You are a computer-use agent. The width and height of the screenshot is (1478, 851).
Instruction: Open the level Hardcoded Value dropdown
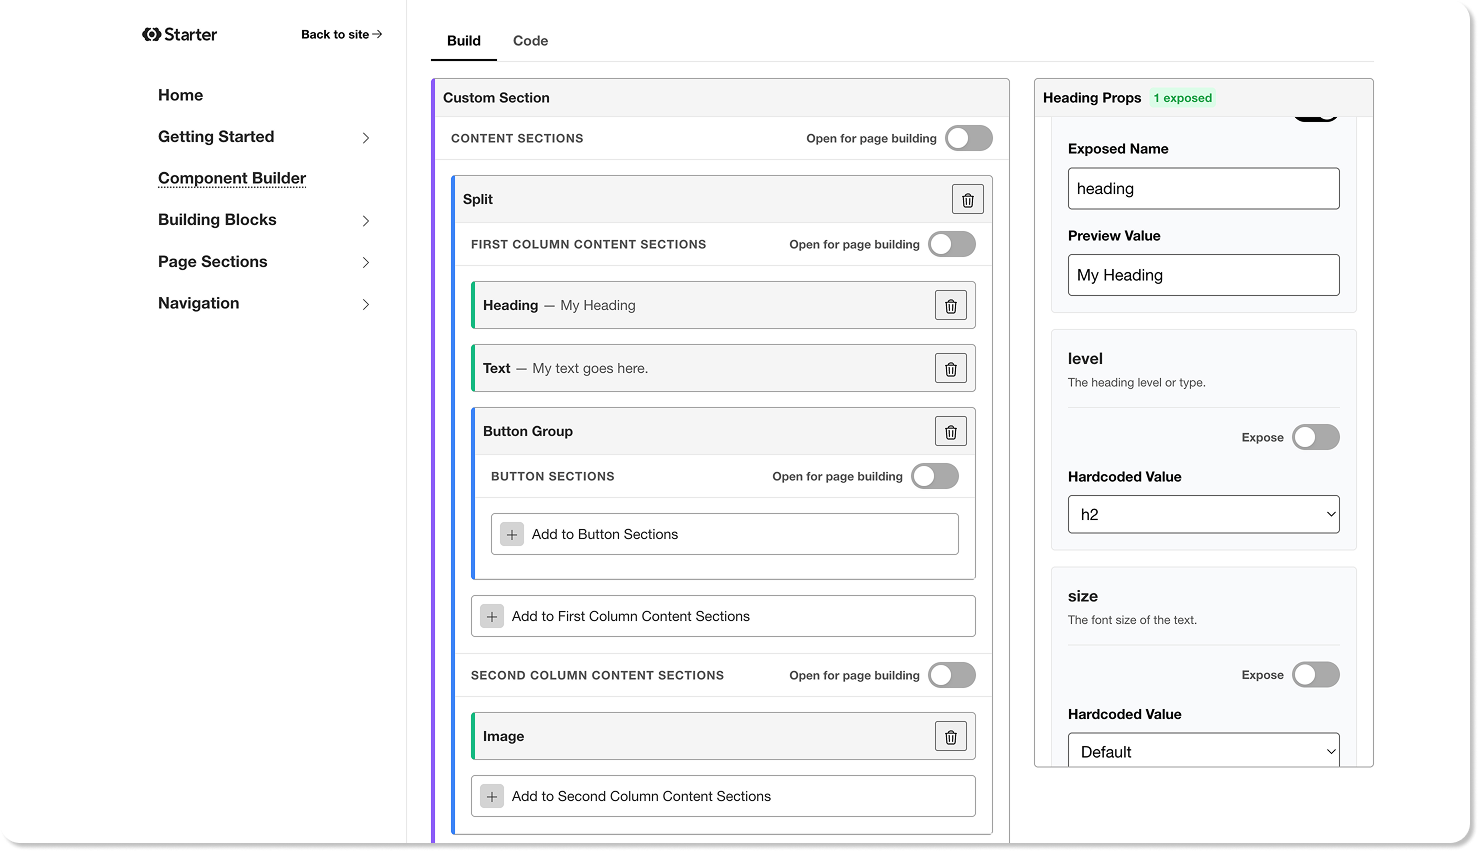coord(1203,514)
